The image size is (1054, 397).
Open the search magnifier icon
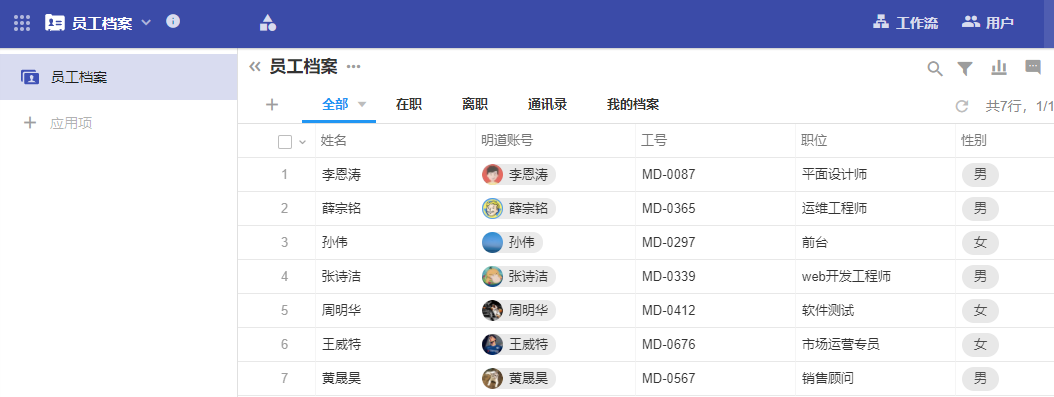coord(934,69)
